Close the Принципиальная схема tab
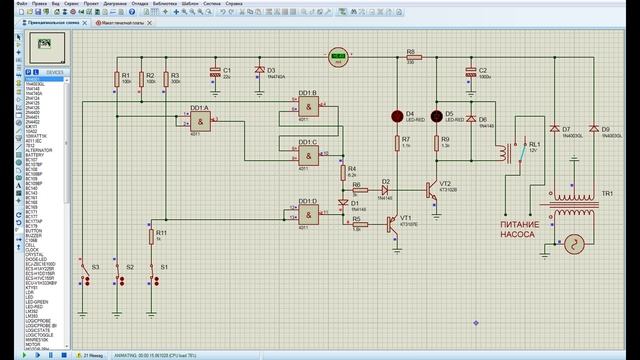 tap(85, 23)
